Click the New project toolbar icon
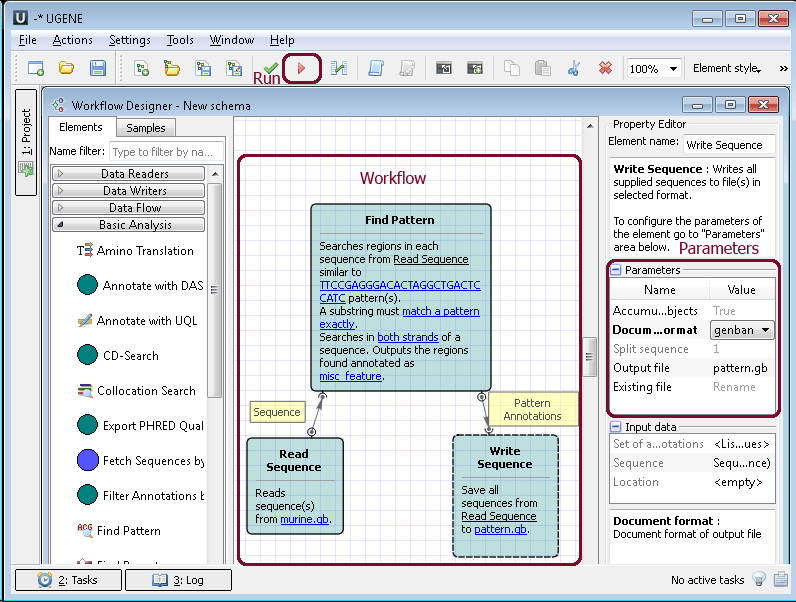The height and width of the screenshot is (602, 796). [x=36, y=68]
